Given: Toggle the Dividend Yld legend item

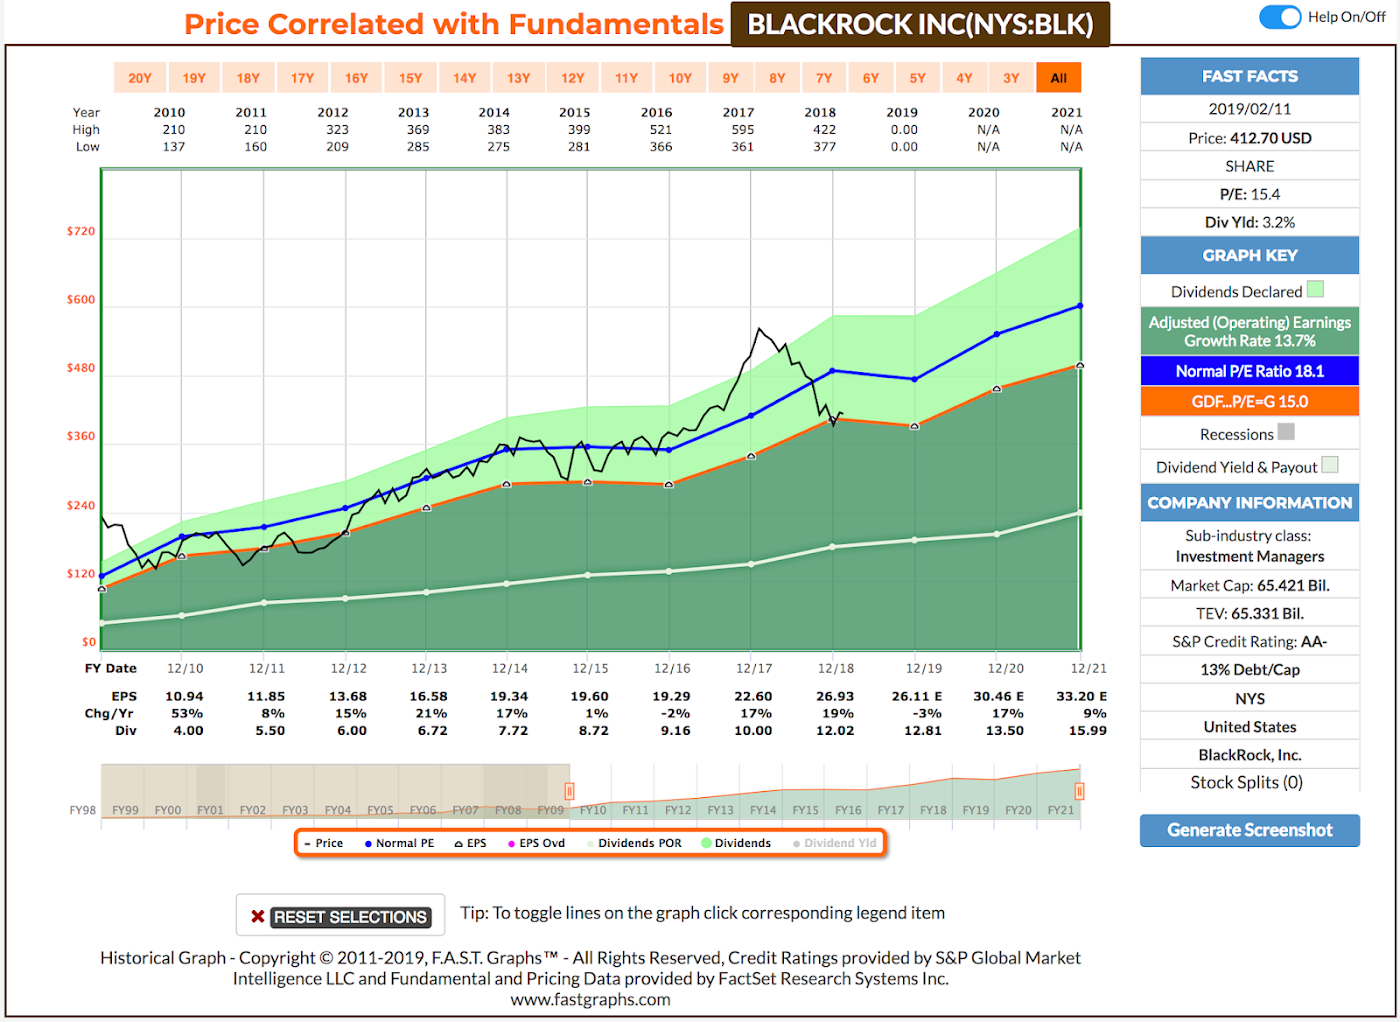Looking at the screenshot, I should click(834, 843).
